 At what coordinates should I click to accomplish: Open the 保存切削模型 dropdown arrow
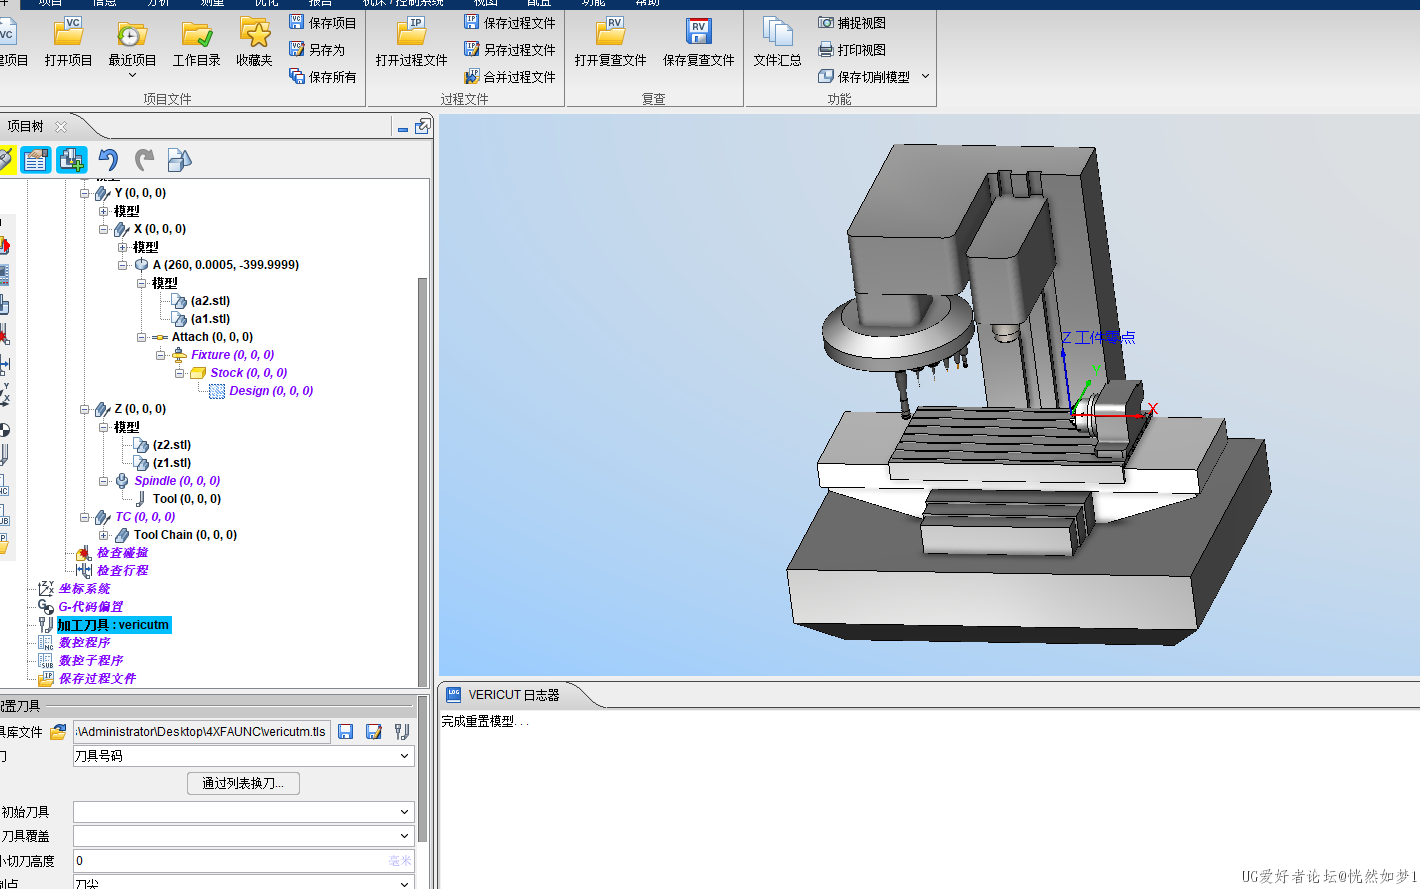point(925,76)
